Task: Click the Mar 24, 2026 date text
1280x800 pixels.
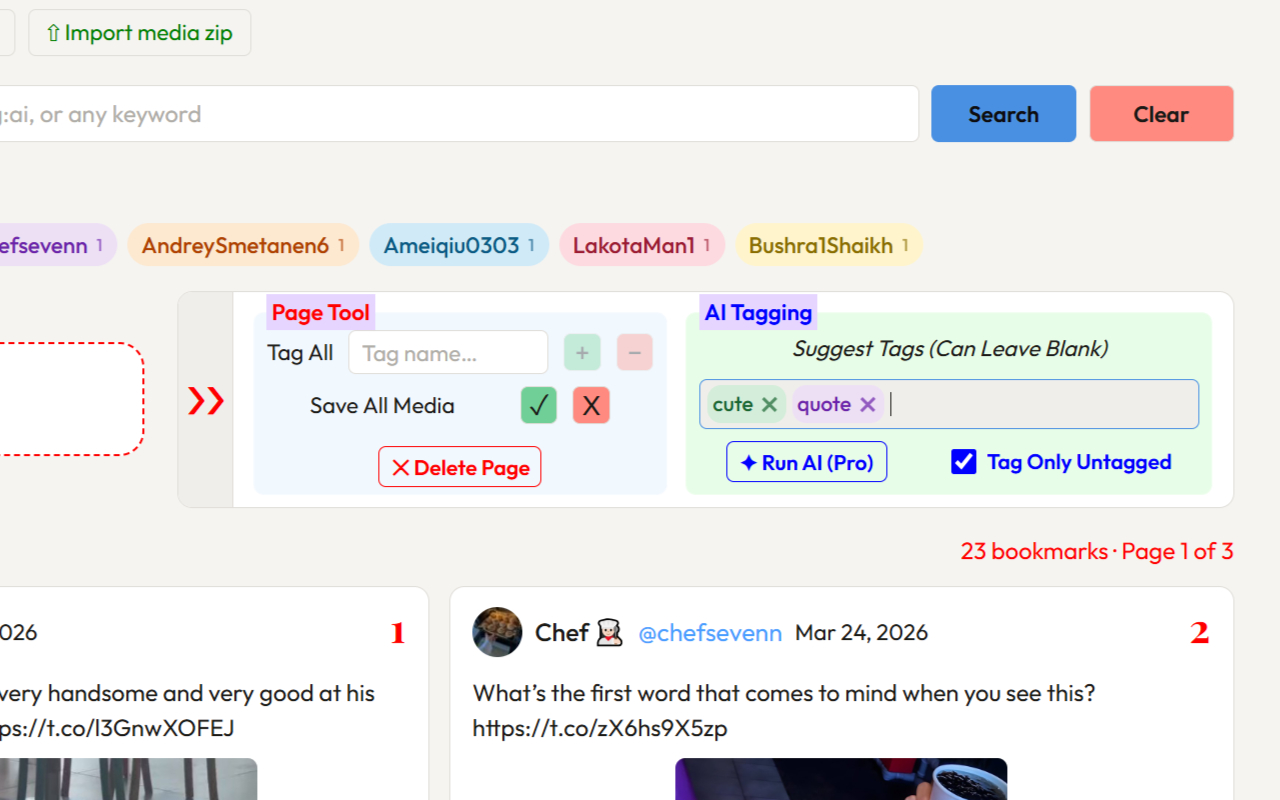Action: click(861, 633)
